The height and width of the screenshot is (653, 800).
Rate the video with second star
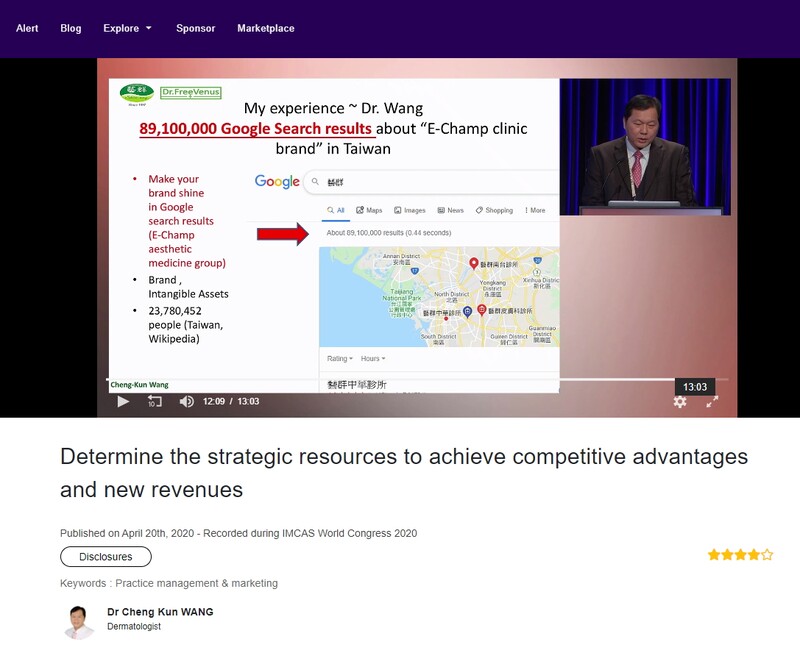[x=727, y=555]
